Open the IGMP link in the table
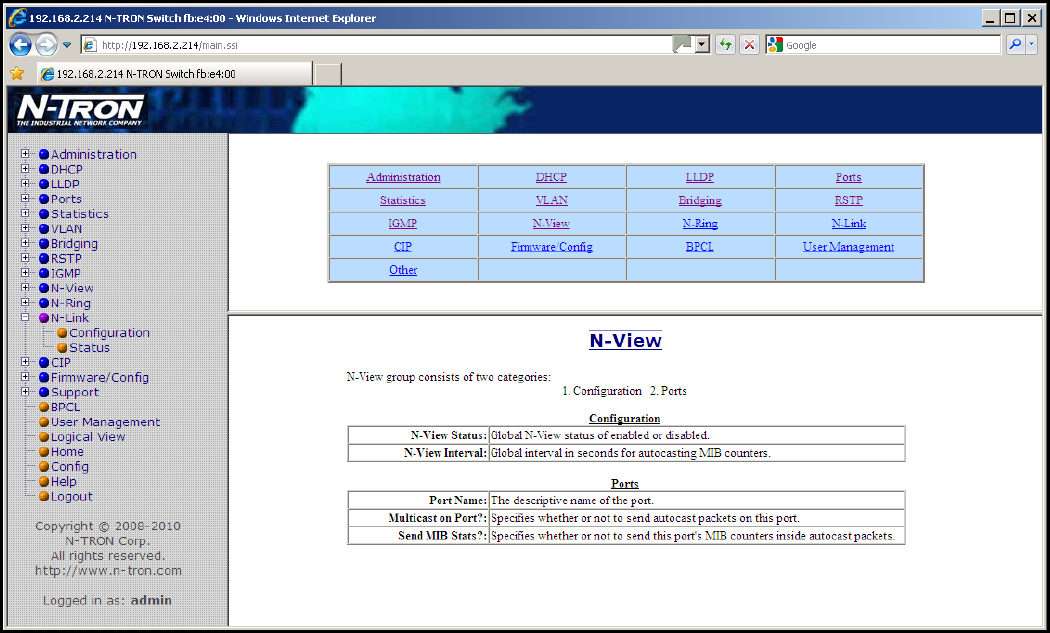This screenshot has height=633, width=1050. click(402, 223)
